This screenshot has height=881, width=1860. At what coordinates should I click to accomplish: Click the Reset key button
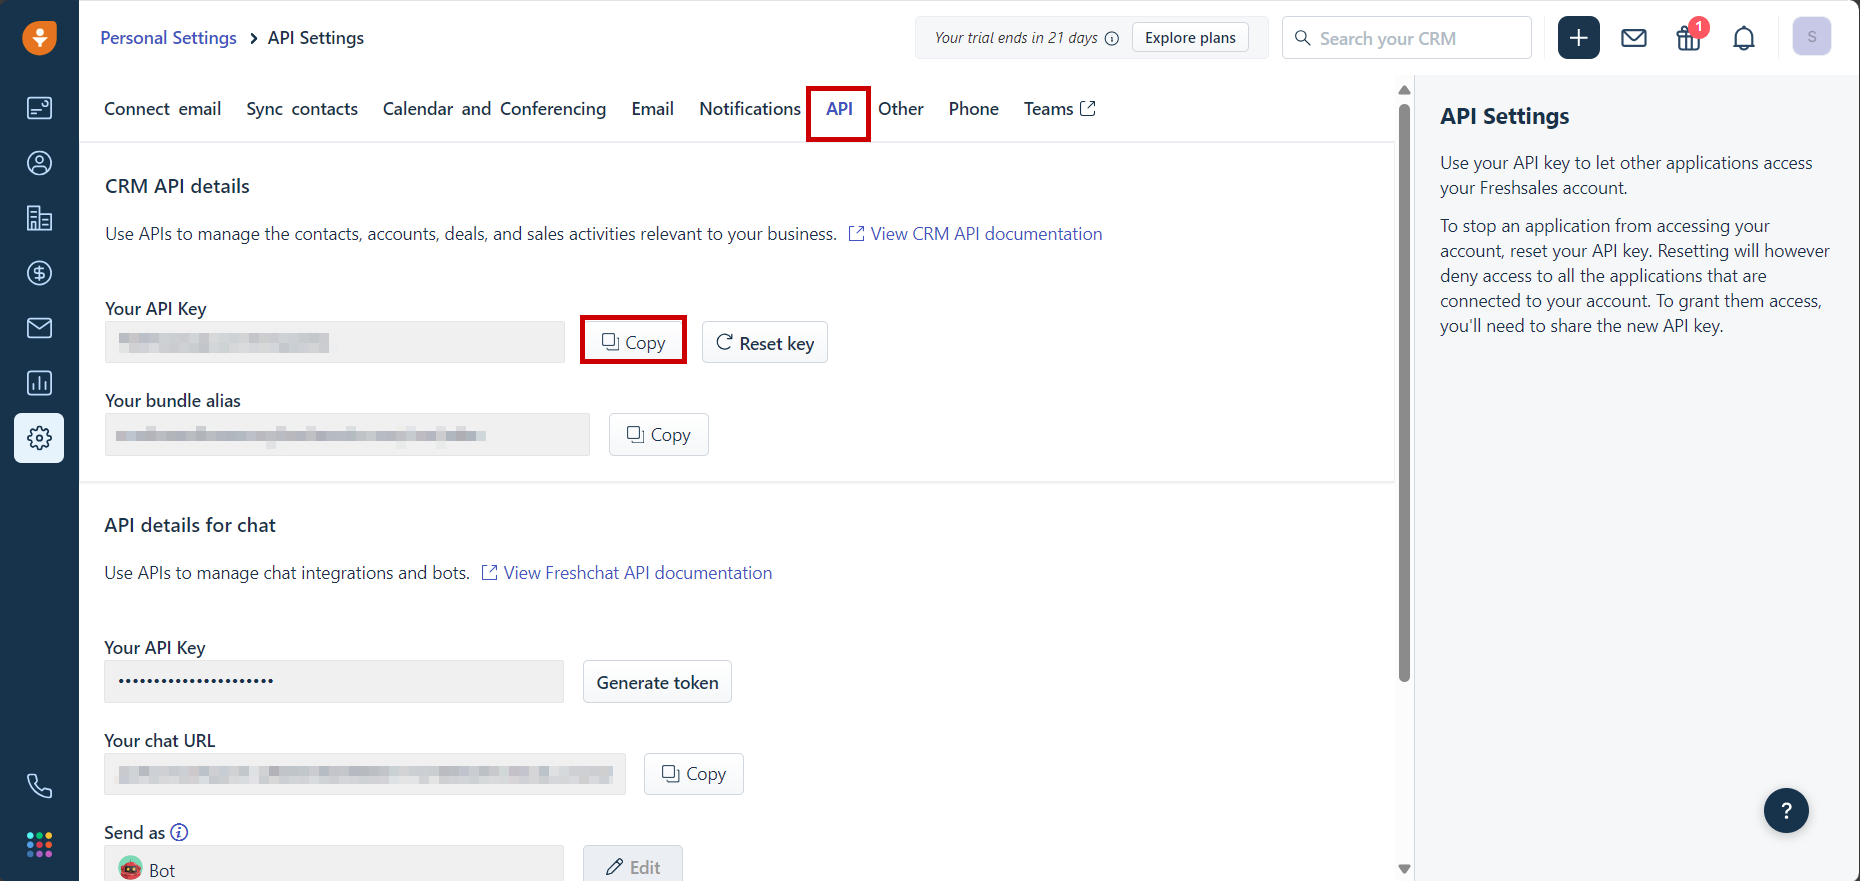pos(765,342)
